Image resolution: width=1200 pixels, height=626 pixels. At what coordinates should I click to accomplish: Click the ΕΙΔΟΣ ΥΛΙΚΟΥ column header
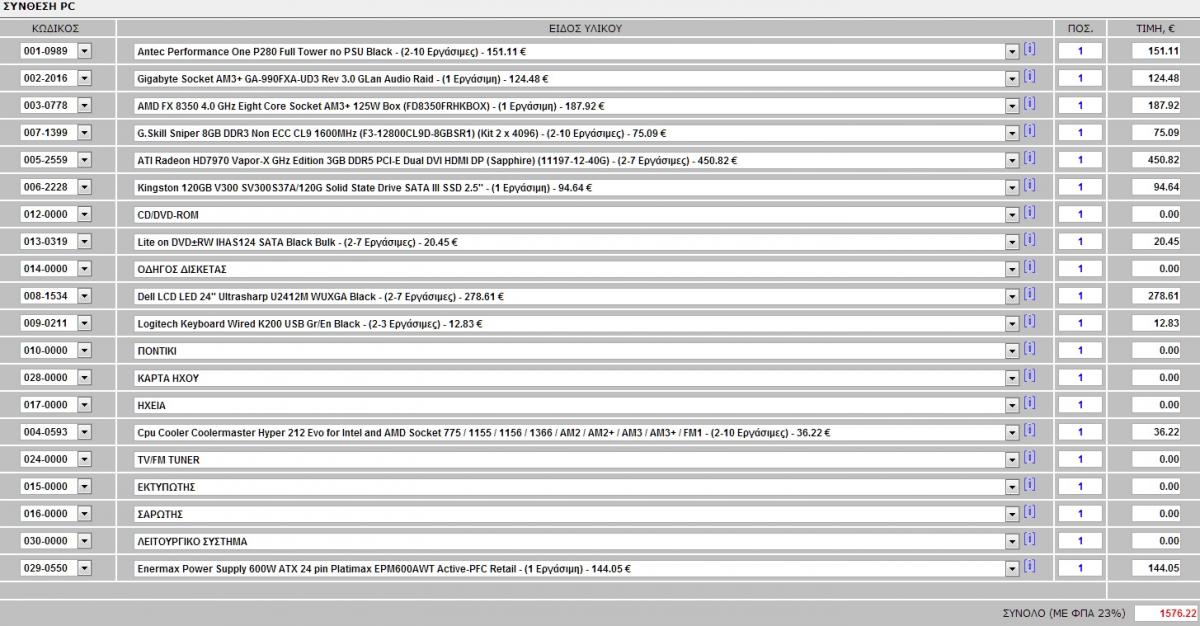(x=585, y=28)
